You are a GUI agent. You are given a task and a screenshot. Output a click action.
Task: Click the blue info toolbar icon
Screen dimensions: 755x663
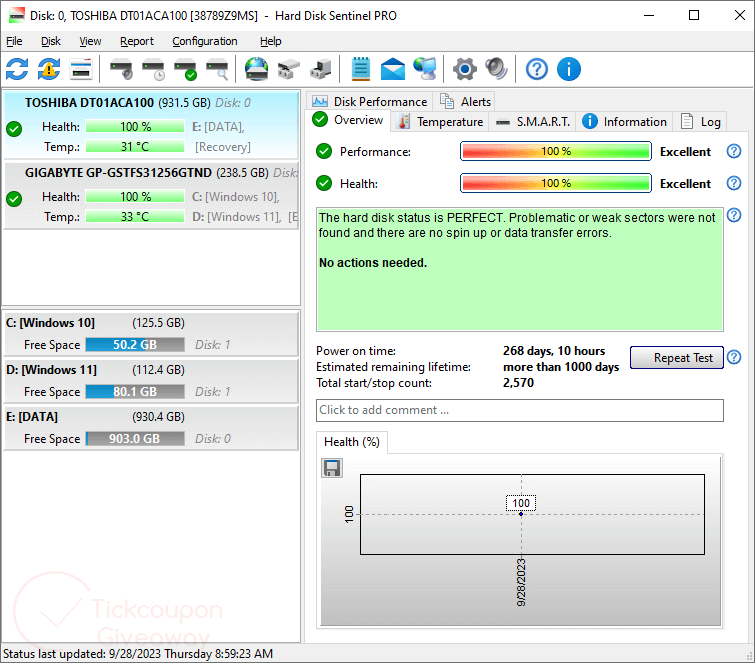569,69
